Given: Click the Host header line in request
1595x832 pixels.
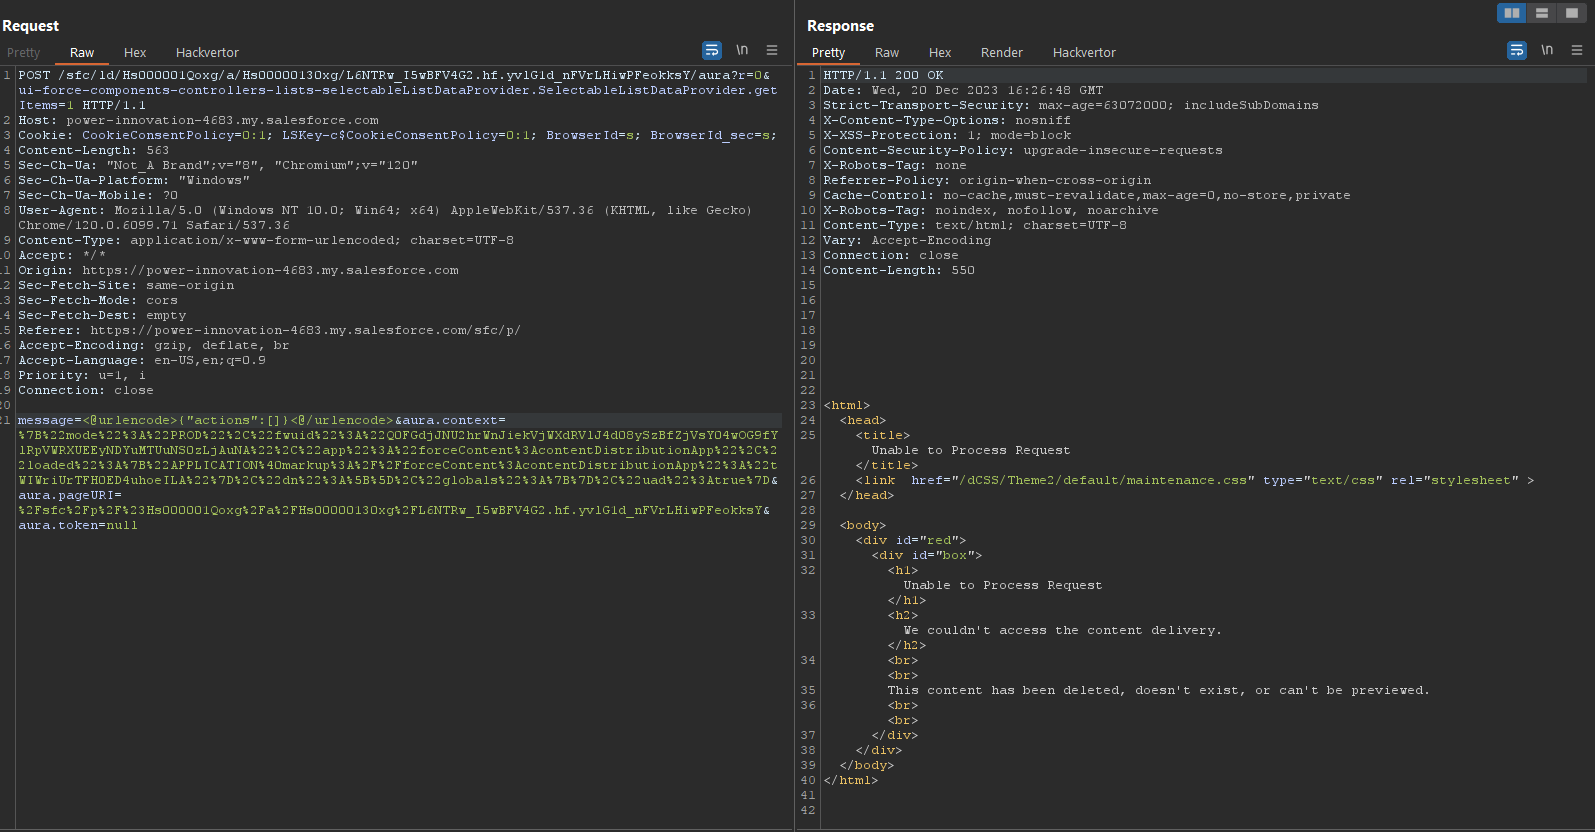Looking at the screenshot, I should tap(198, 120).
